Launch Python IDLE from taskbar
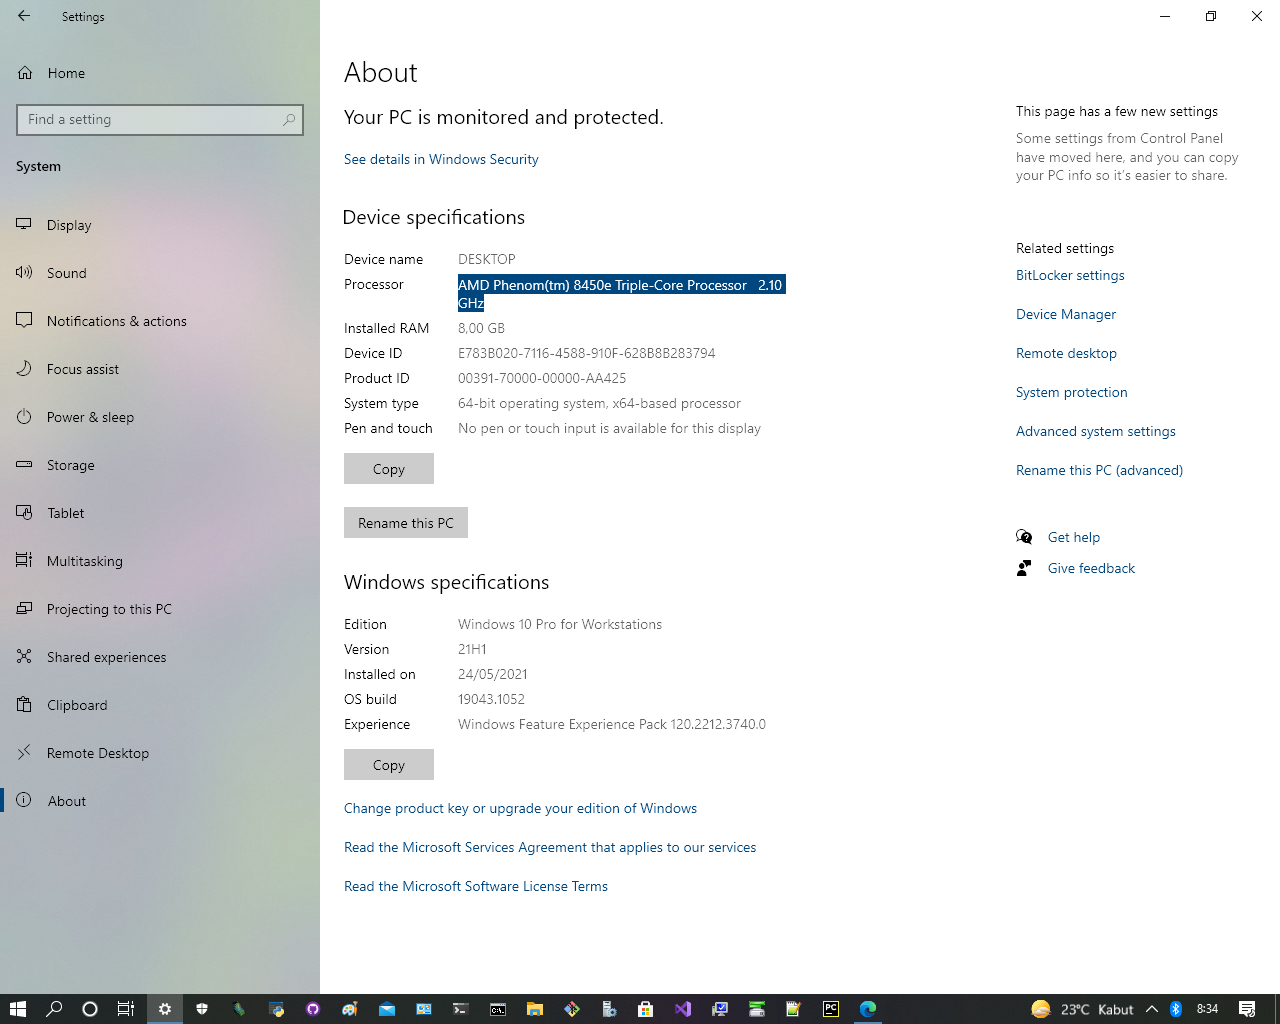 tap(277, 1009)
